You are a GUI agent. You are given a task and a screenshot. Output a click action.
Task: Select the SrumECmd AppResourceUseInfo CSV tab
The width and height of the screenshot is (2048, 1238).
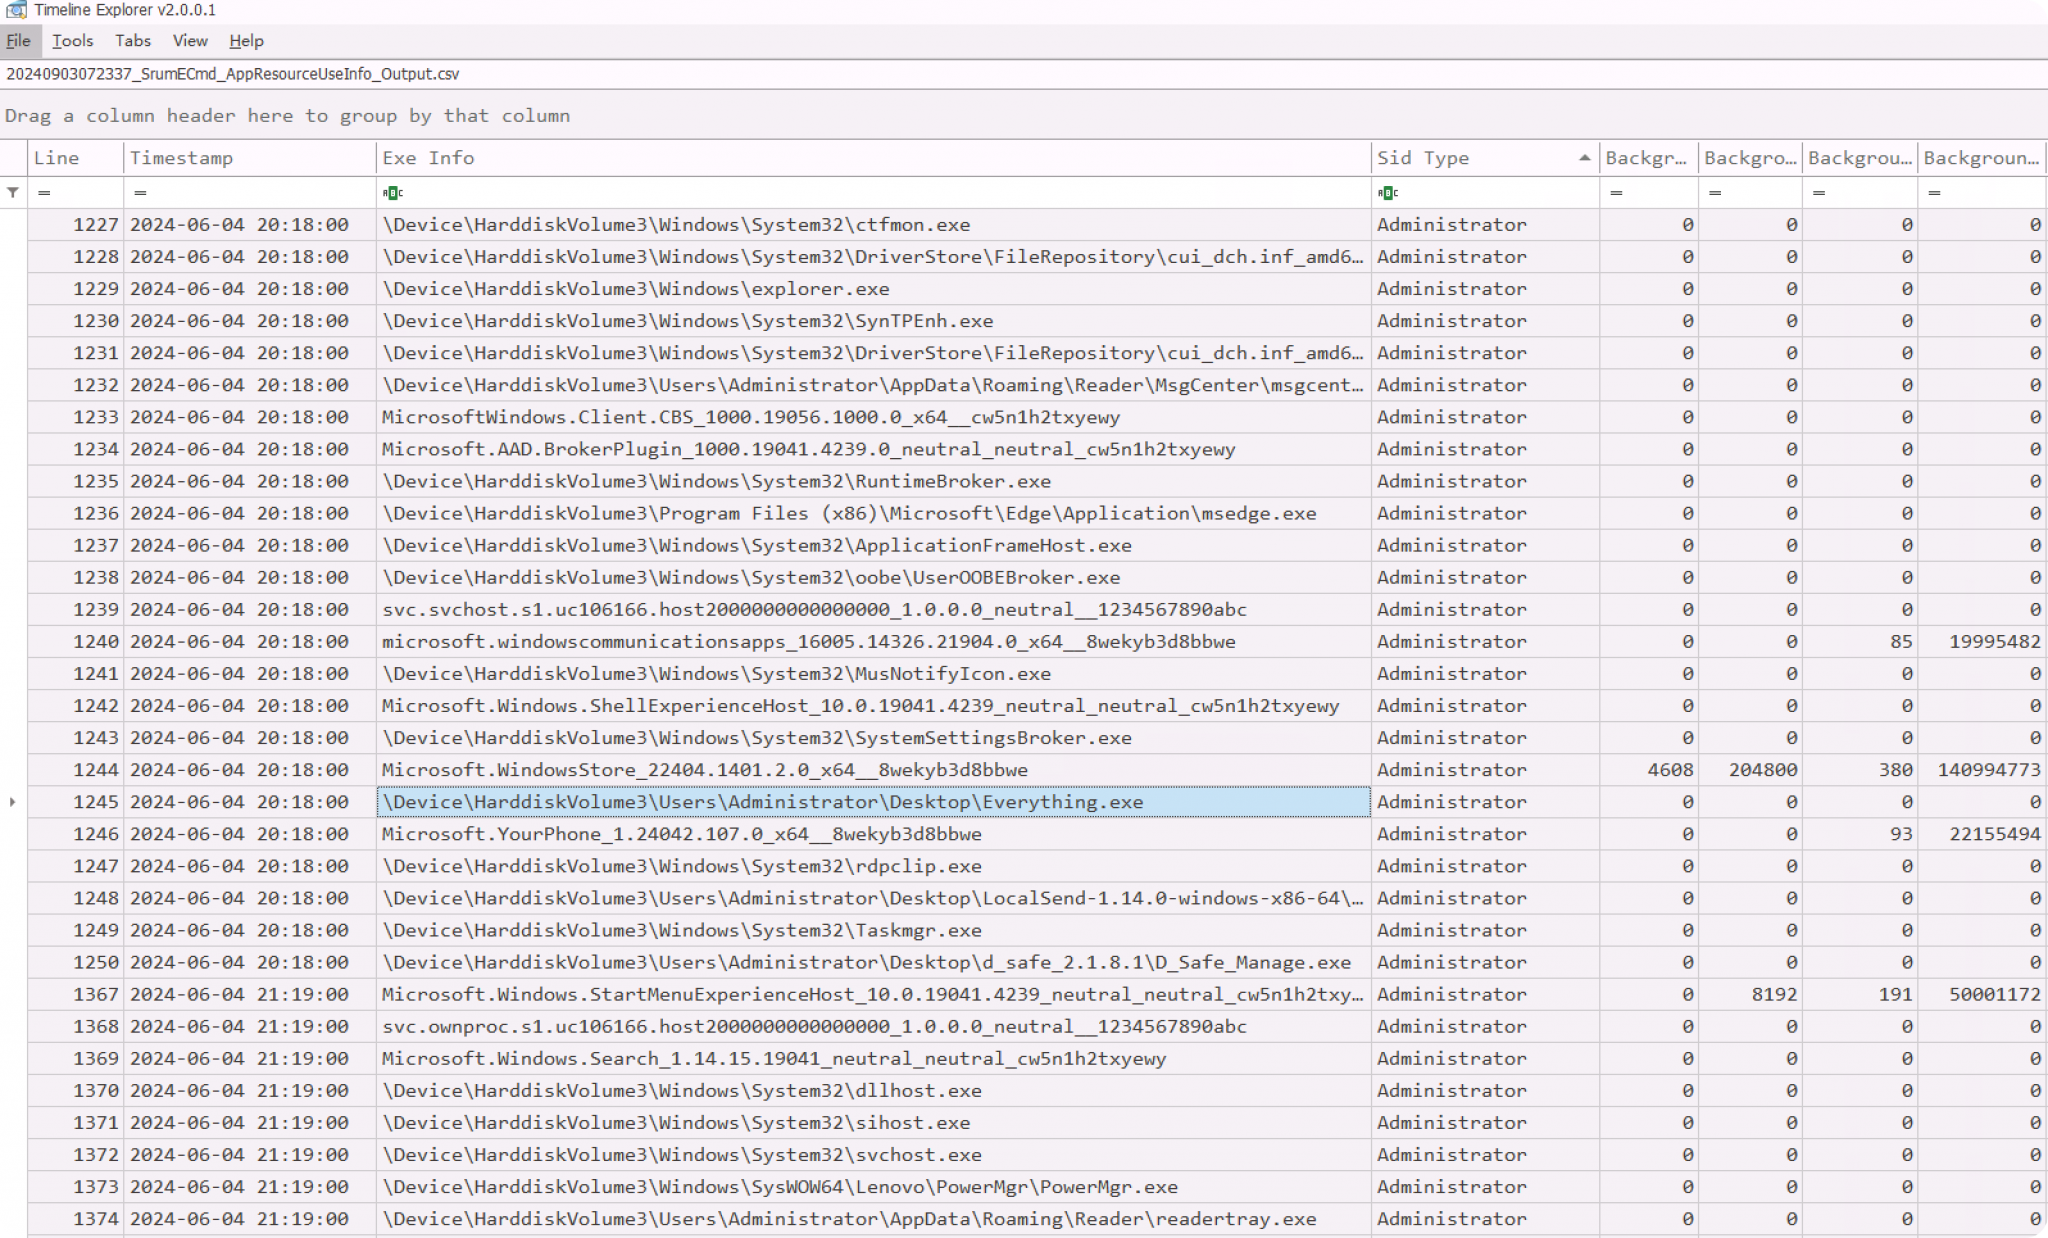pyautogui.click(x=232, y=74)
